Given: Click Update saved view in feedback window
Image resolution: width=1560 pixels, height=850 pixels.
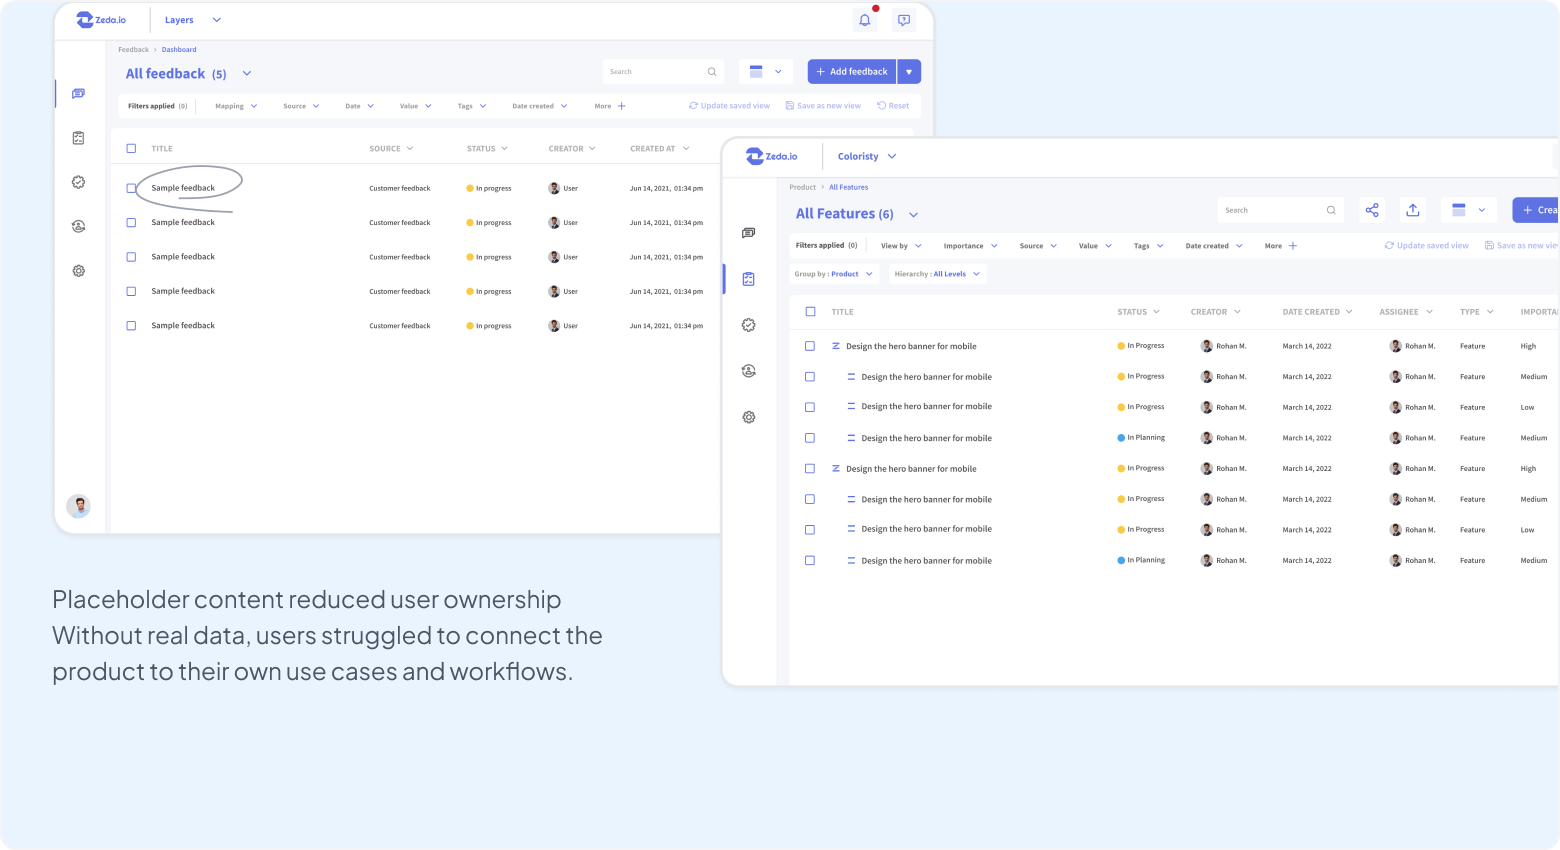Looking at the screenshot, I should (729, 106).
